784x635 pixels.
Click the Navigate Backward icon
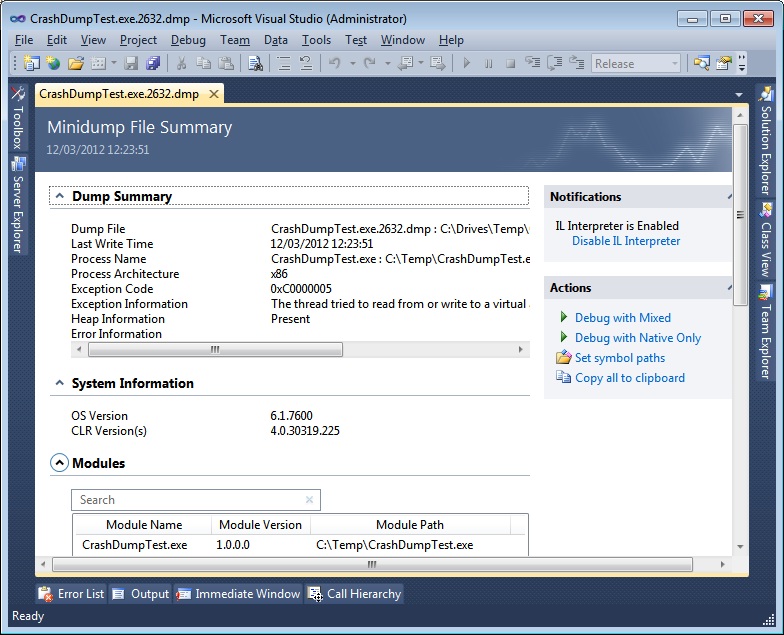(405, 64)
